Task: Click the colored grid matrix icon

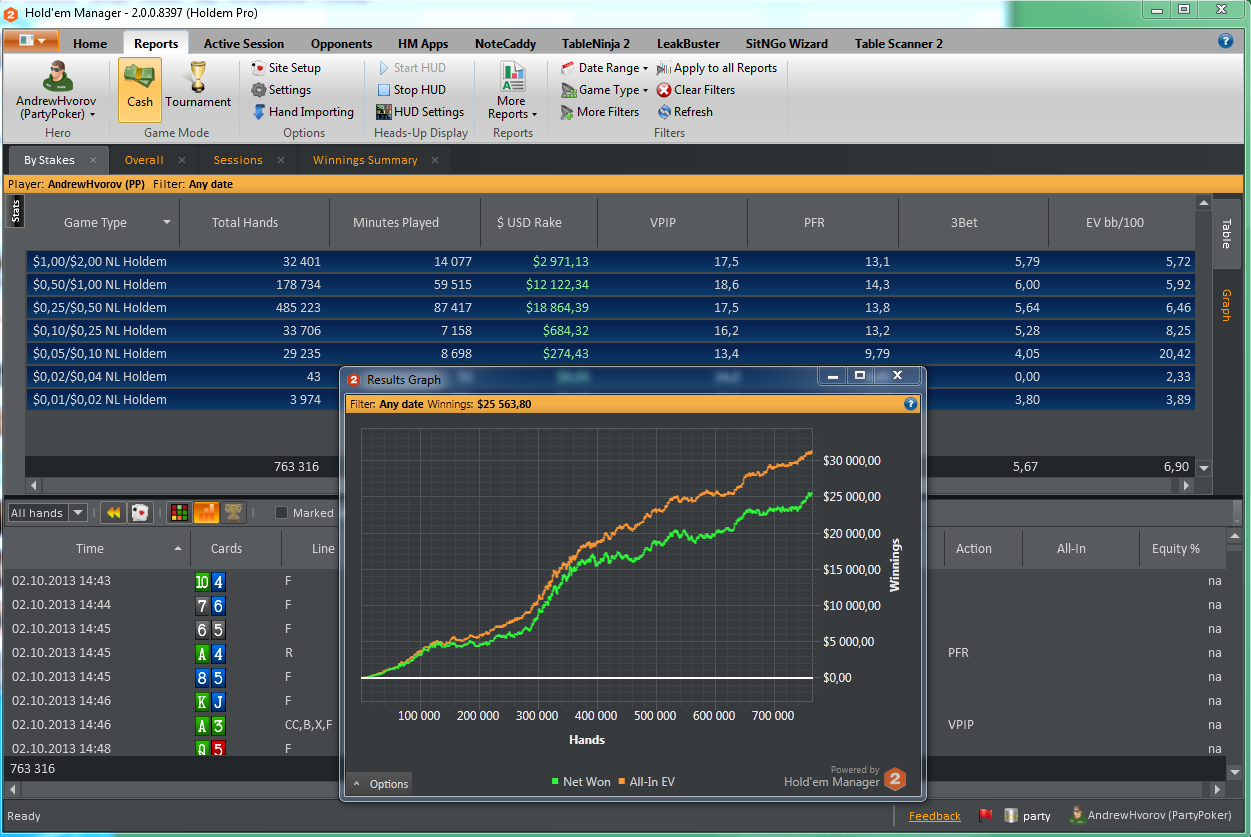Action: (180, 512)
